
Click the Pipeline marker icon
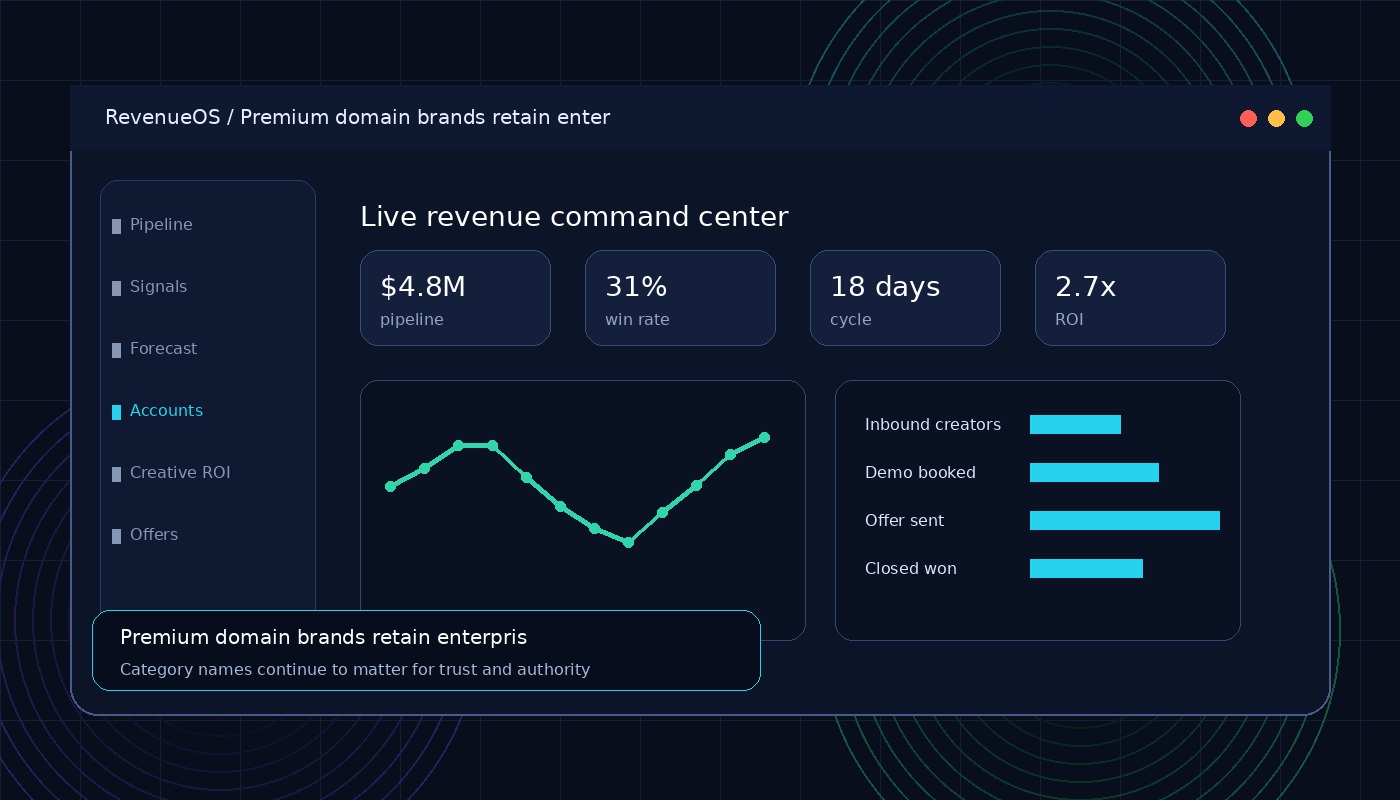point(116,226)
